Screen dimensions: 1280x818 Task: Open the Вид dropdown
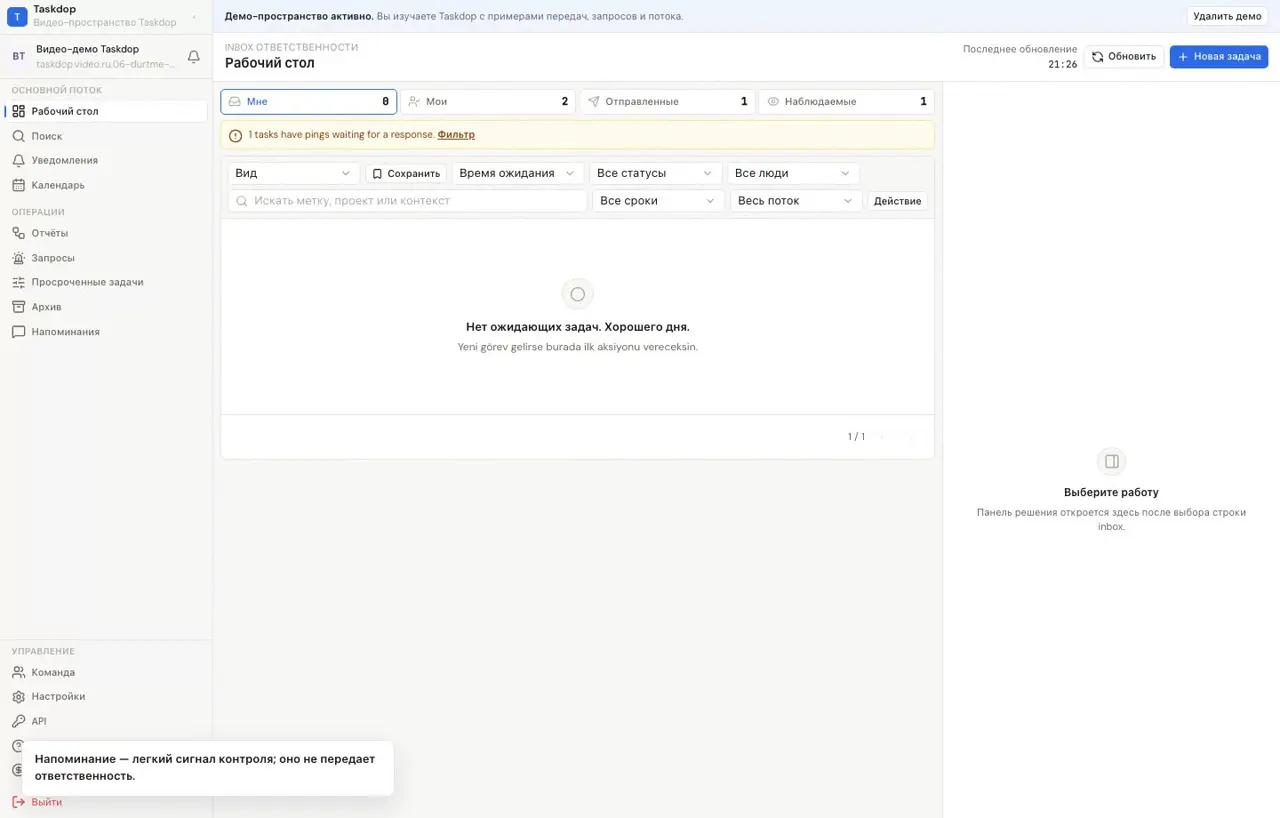click(294, 173)
